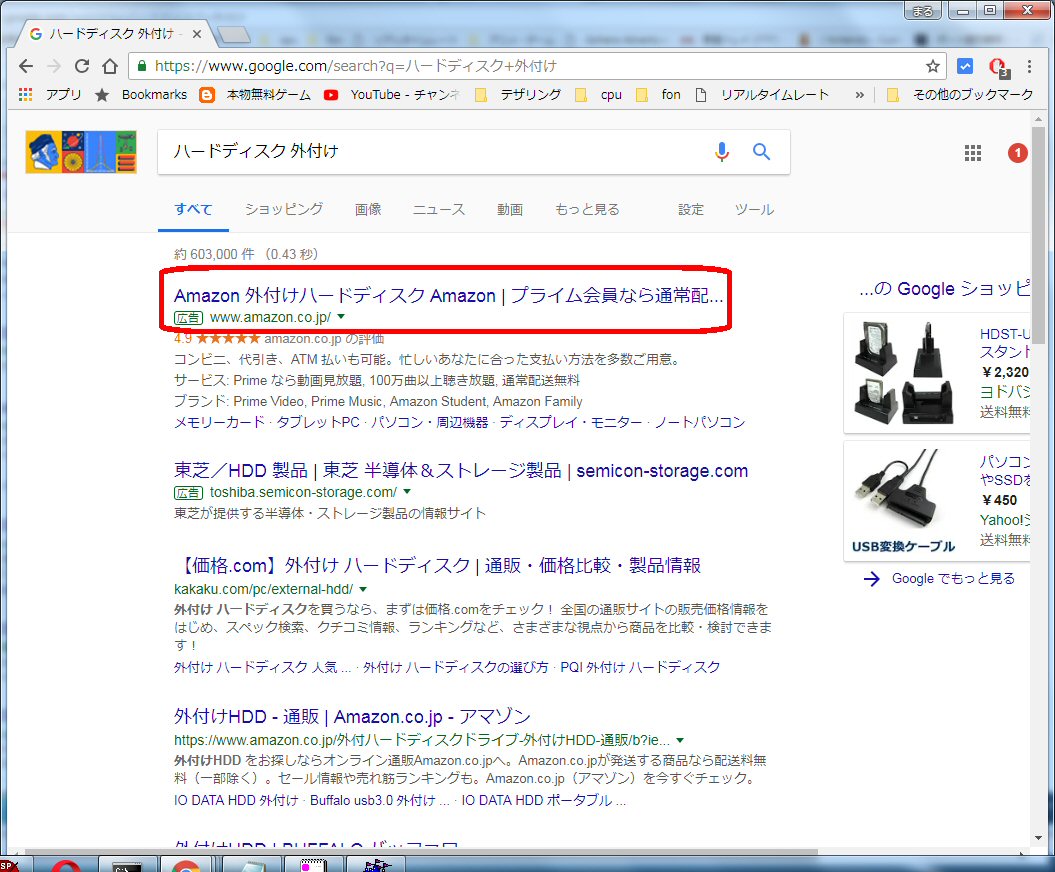Open the fon bookmark folder

coord(658,95)
